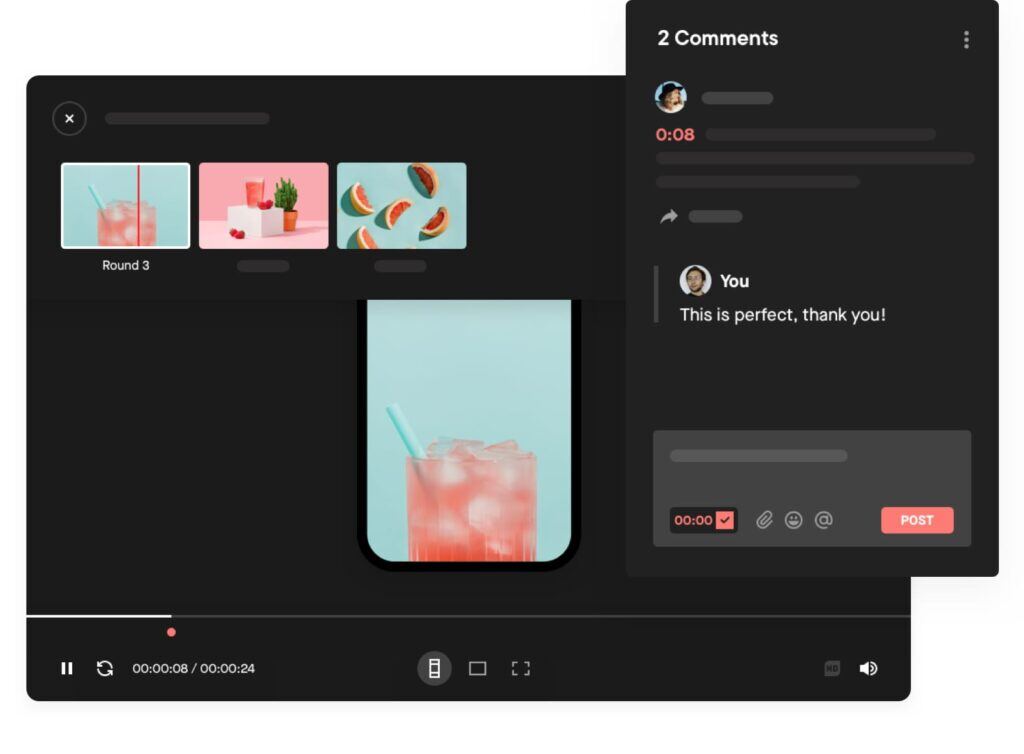Image resolution: width=1024 pixels, height=754 pixels.
Task: Pause the video playback
Action: tap(67, 668)
